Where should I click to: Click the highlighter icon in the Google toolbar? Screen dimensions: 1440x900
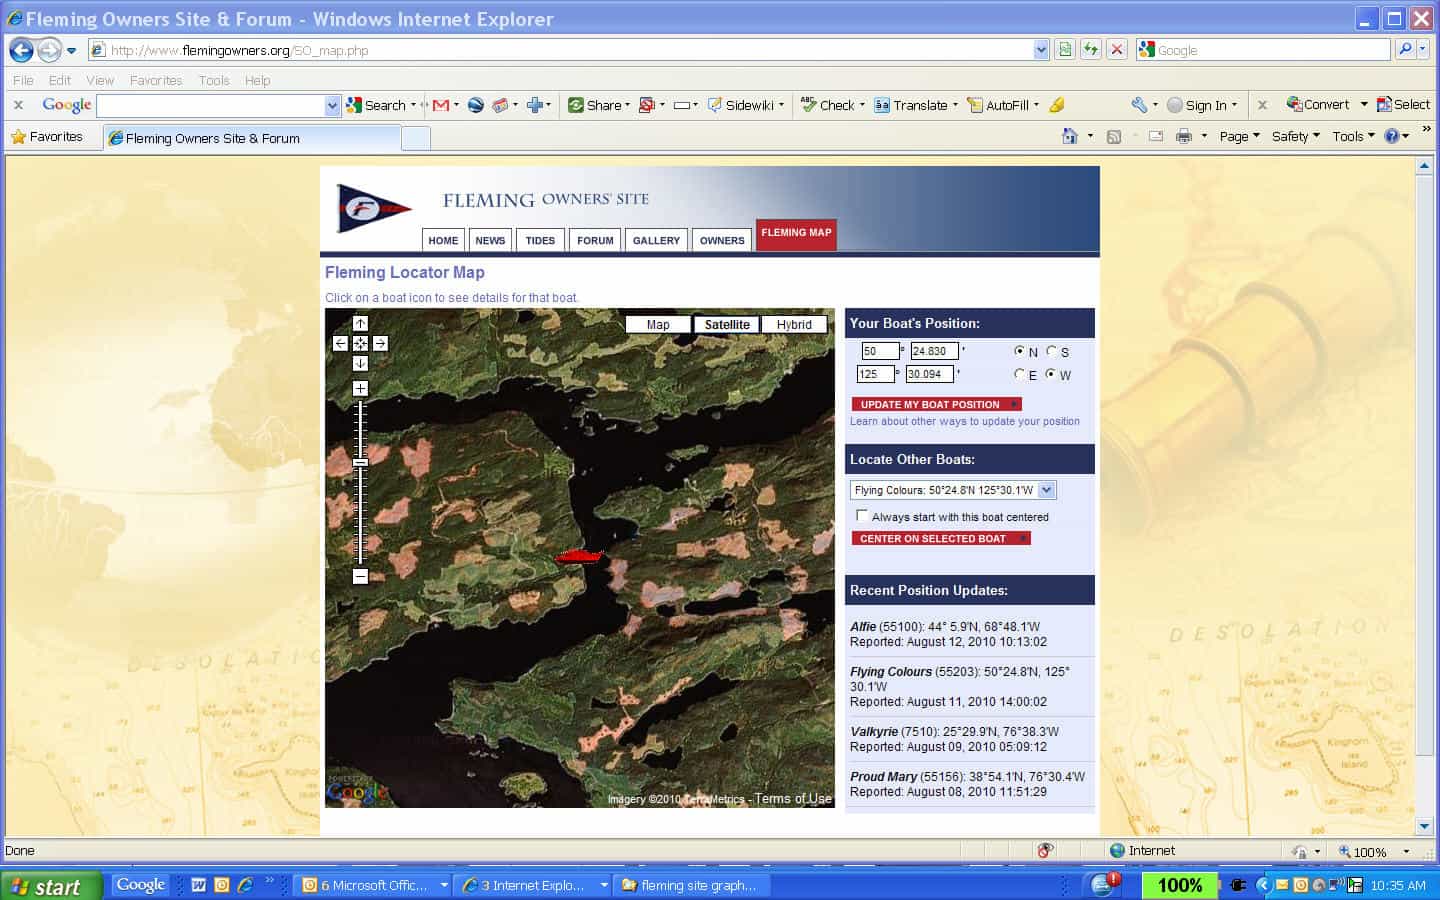(x=1057, y=105)
